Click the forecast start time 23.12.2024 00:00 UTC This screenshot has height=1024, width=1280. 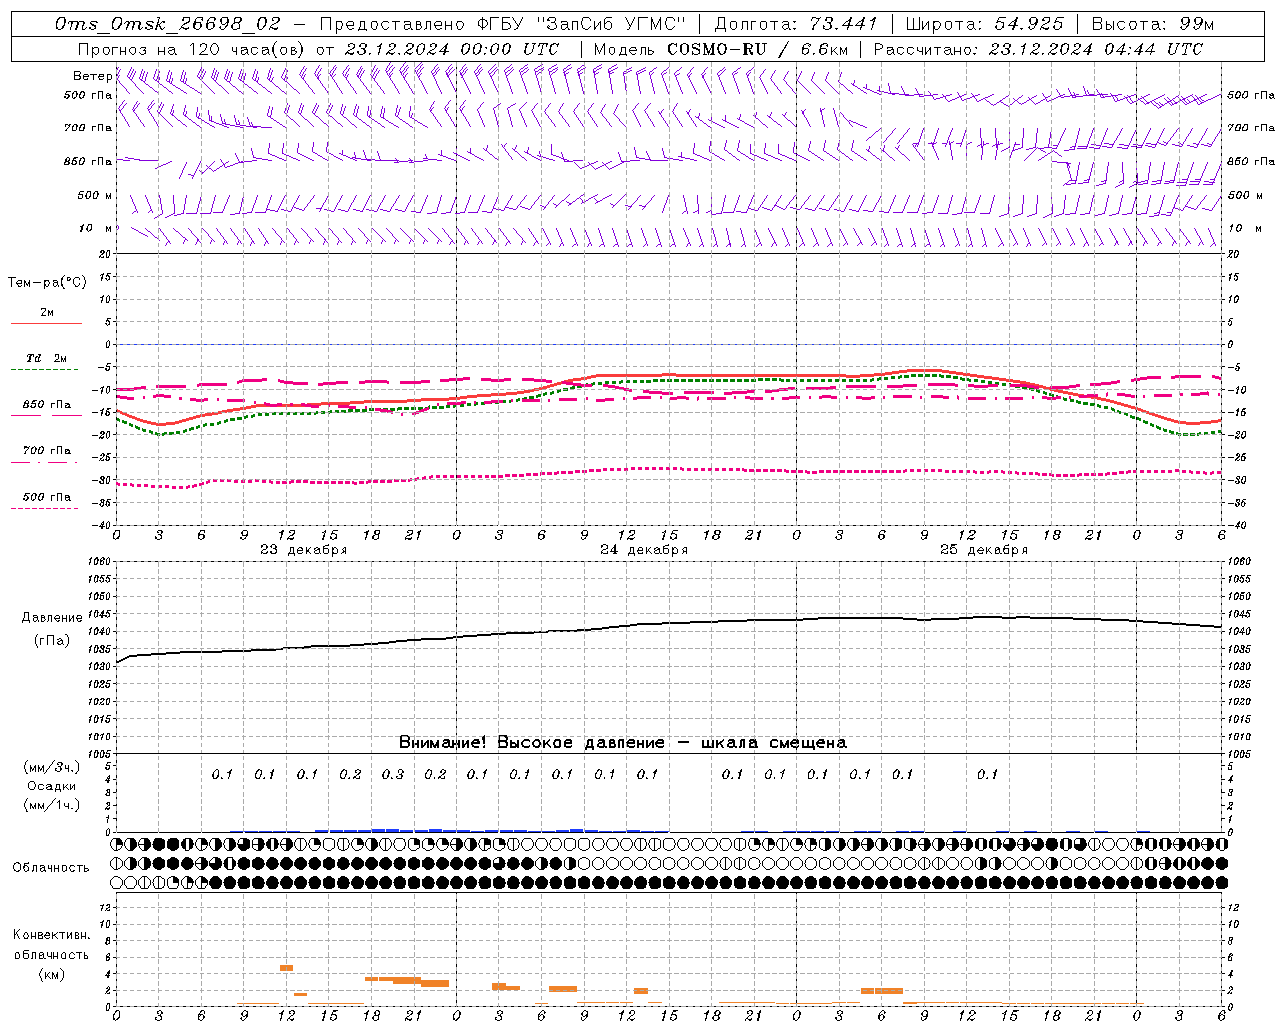pyautogui.click(x=452, y=49)
